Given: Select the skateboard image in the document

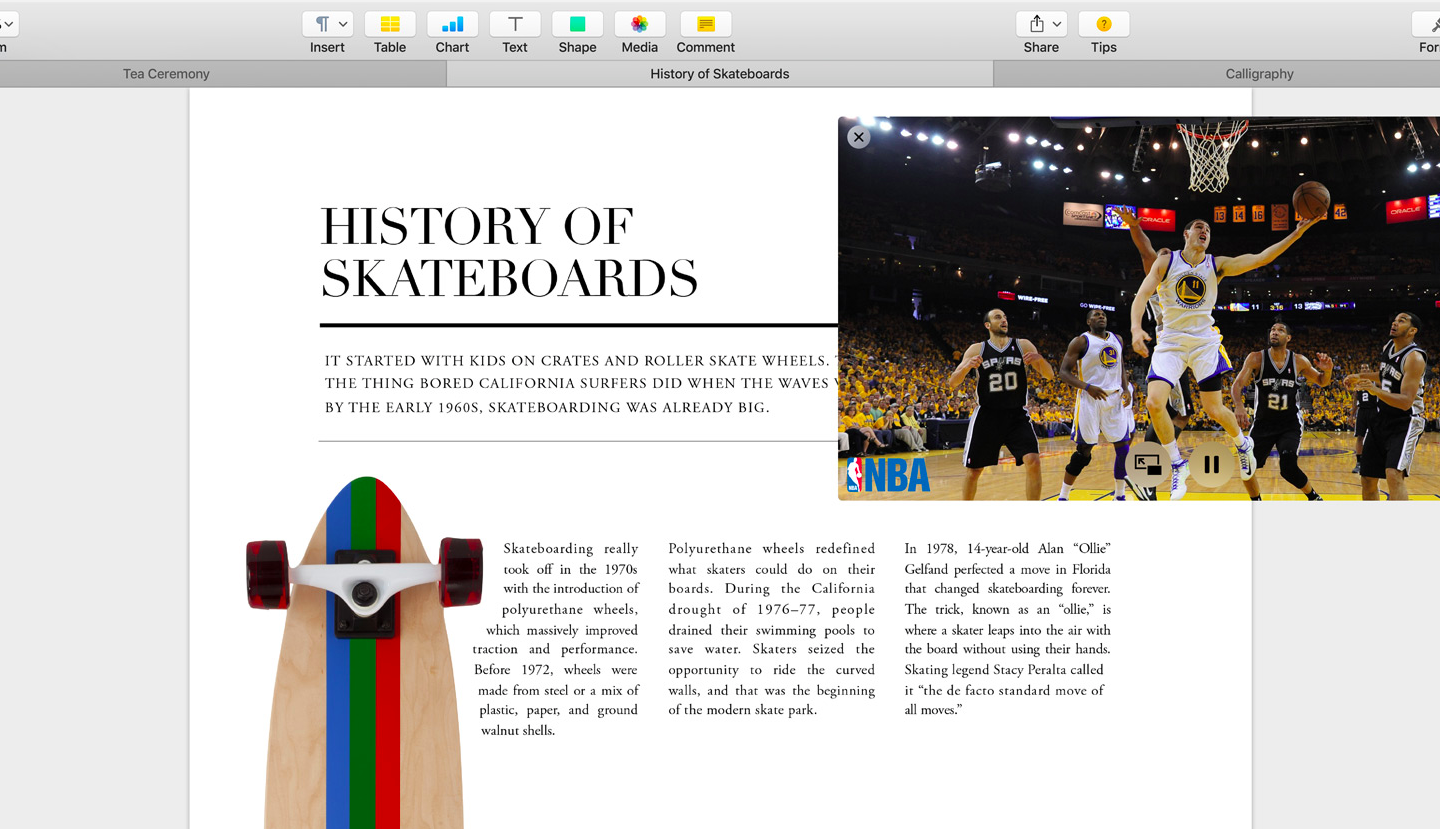Looking at the screenshot, I should (x=364, y=652).
